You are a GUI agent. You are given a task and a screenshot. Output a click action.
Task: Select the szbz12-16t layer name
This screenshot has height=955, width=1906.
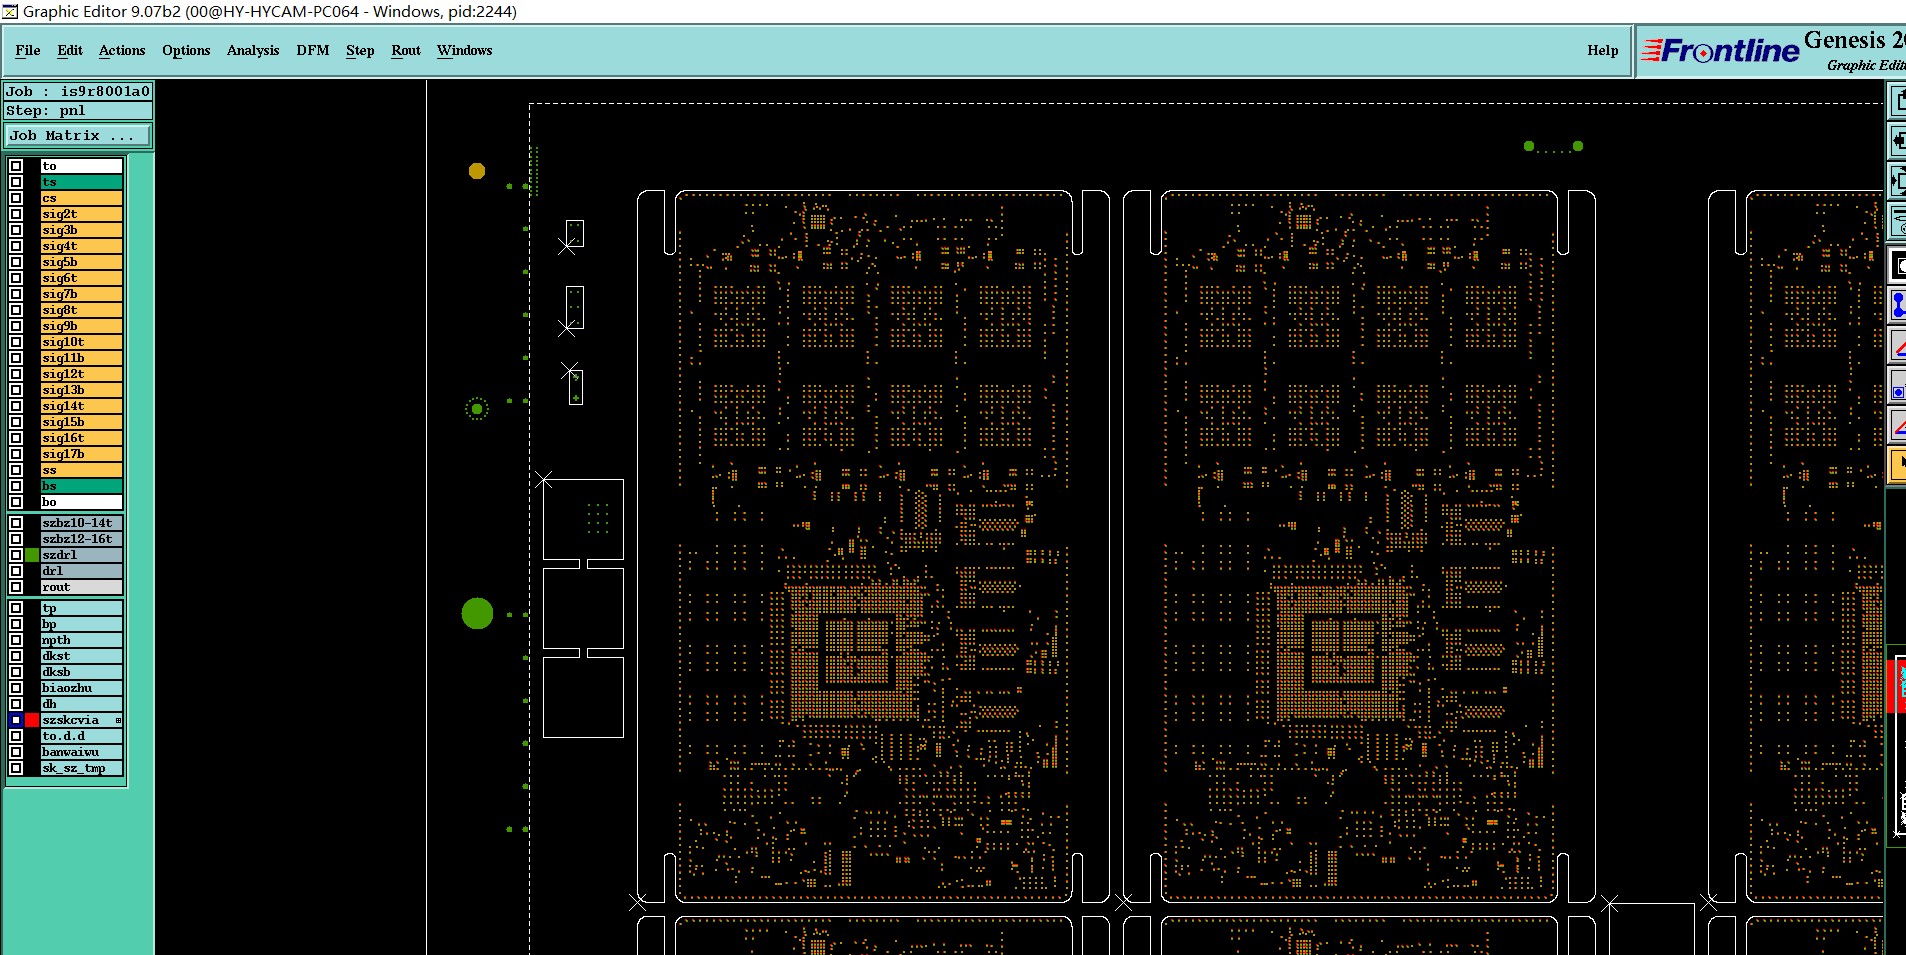pos(81,539)
